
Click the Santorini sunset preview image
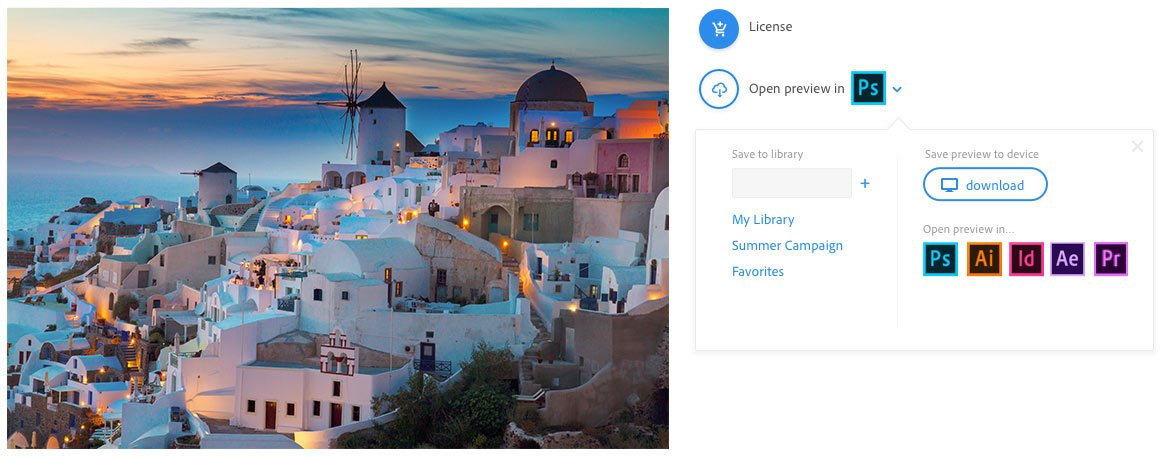(338, 229)
